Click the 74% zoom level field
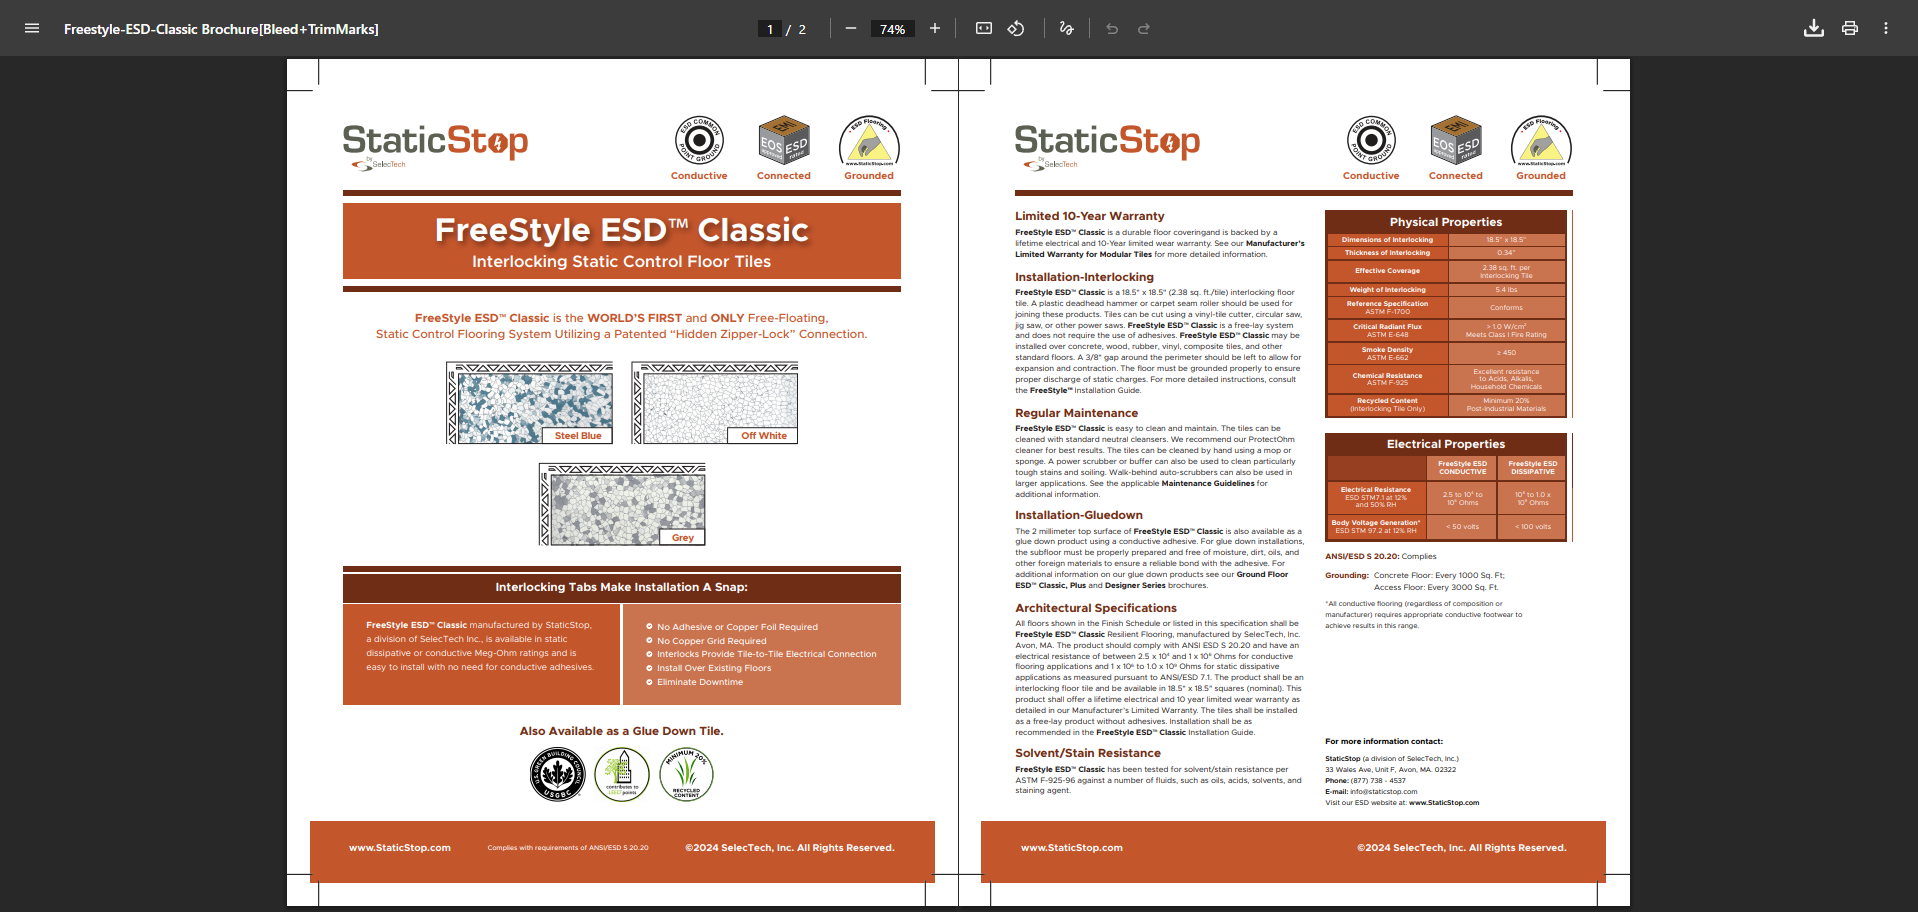1918x912 pixels. [892, 29]
